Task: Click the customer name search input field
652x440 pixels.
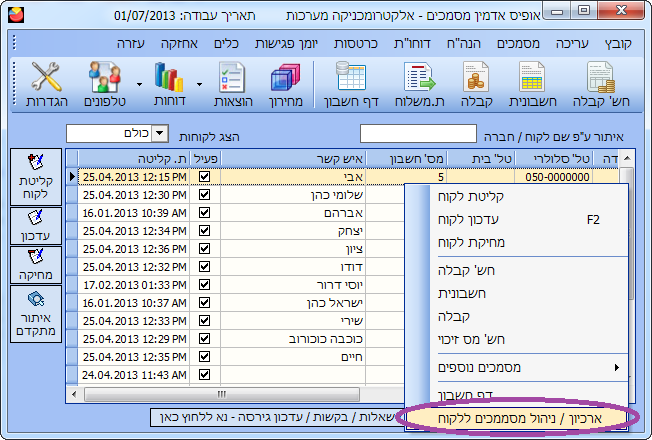Action: point(418,134)
